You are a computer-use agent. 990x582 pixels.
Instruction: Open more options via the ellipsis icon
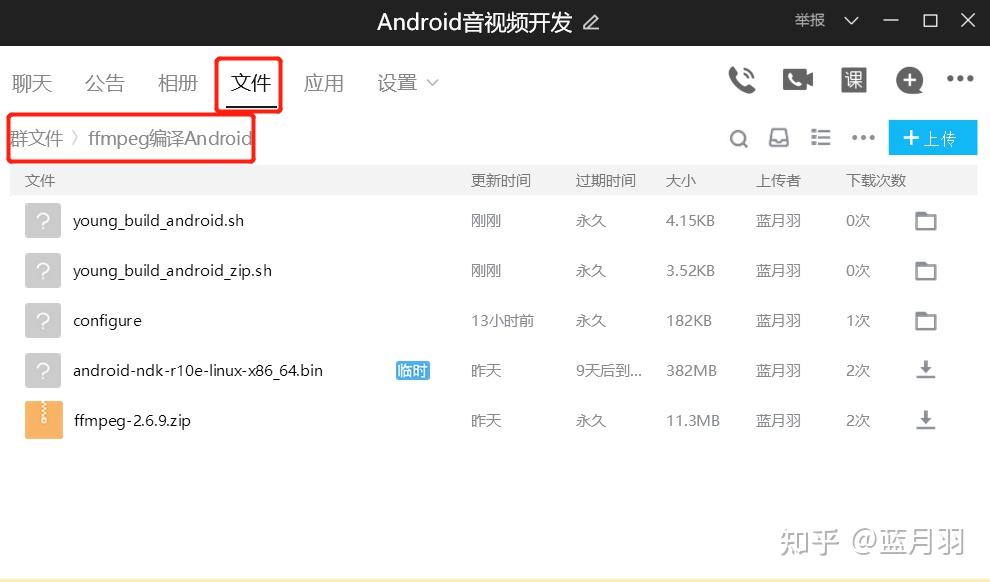pos(862,138)
